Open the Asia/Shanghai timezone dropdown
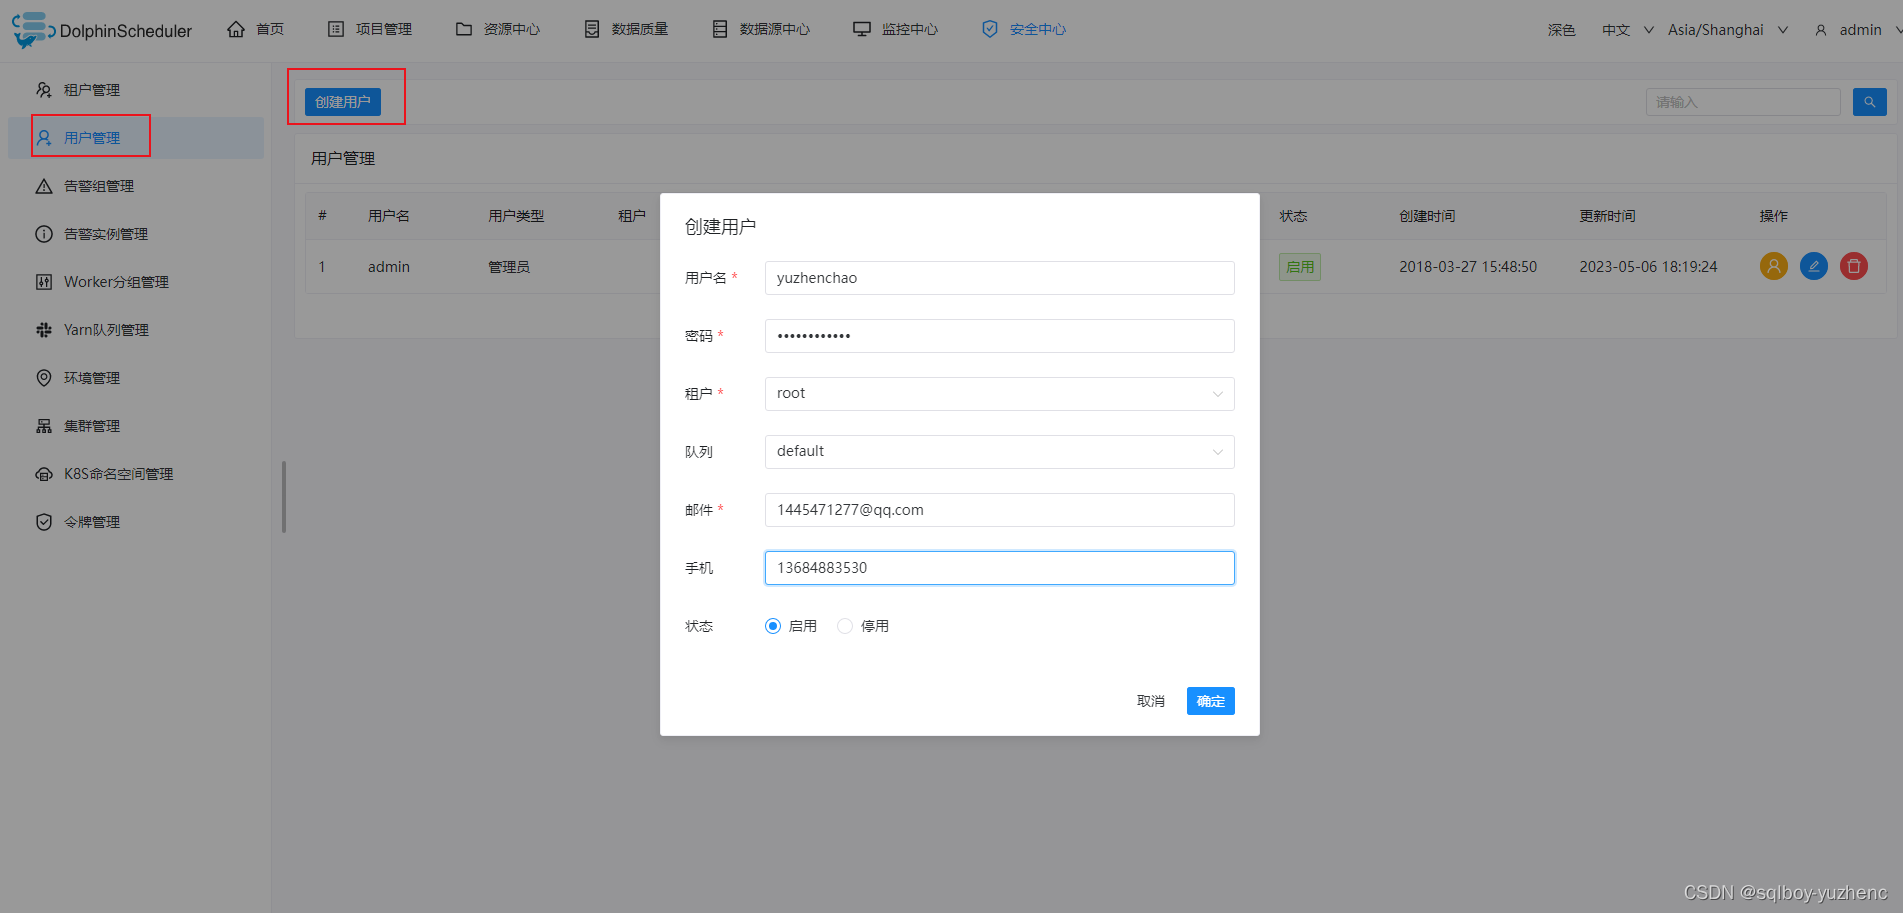Image resolution: width=1903 pixels, height=913 pixels. (x=1728, y=30)
